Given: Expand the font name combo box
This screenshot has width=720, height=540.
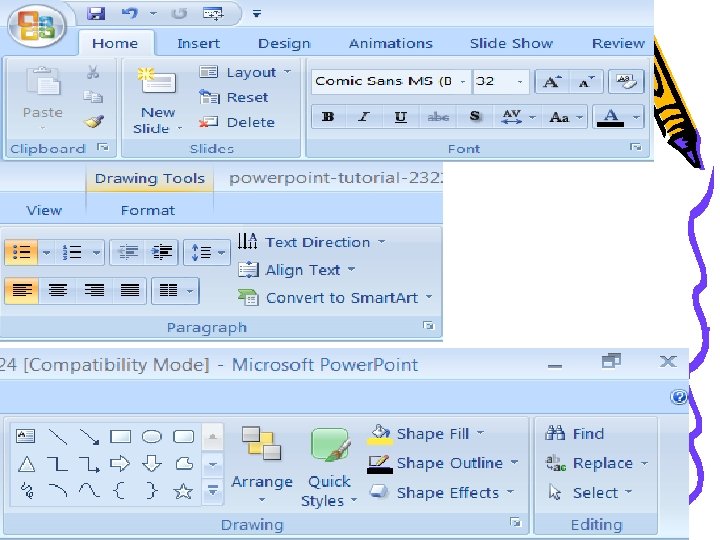Looking at the screenshot, I should coord(463,82).
